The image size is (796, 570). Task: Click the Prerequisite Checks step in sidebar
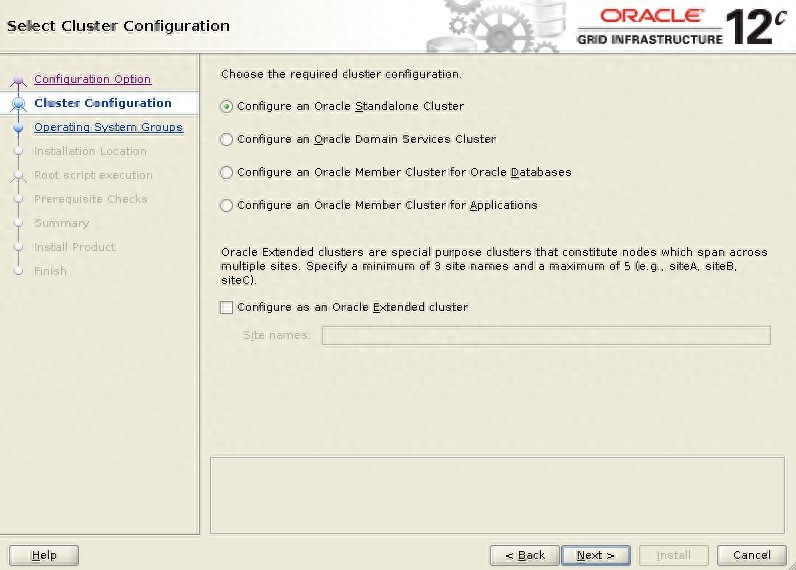pyautogui.click(x=90, y=199)
